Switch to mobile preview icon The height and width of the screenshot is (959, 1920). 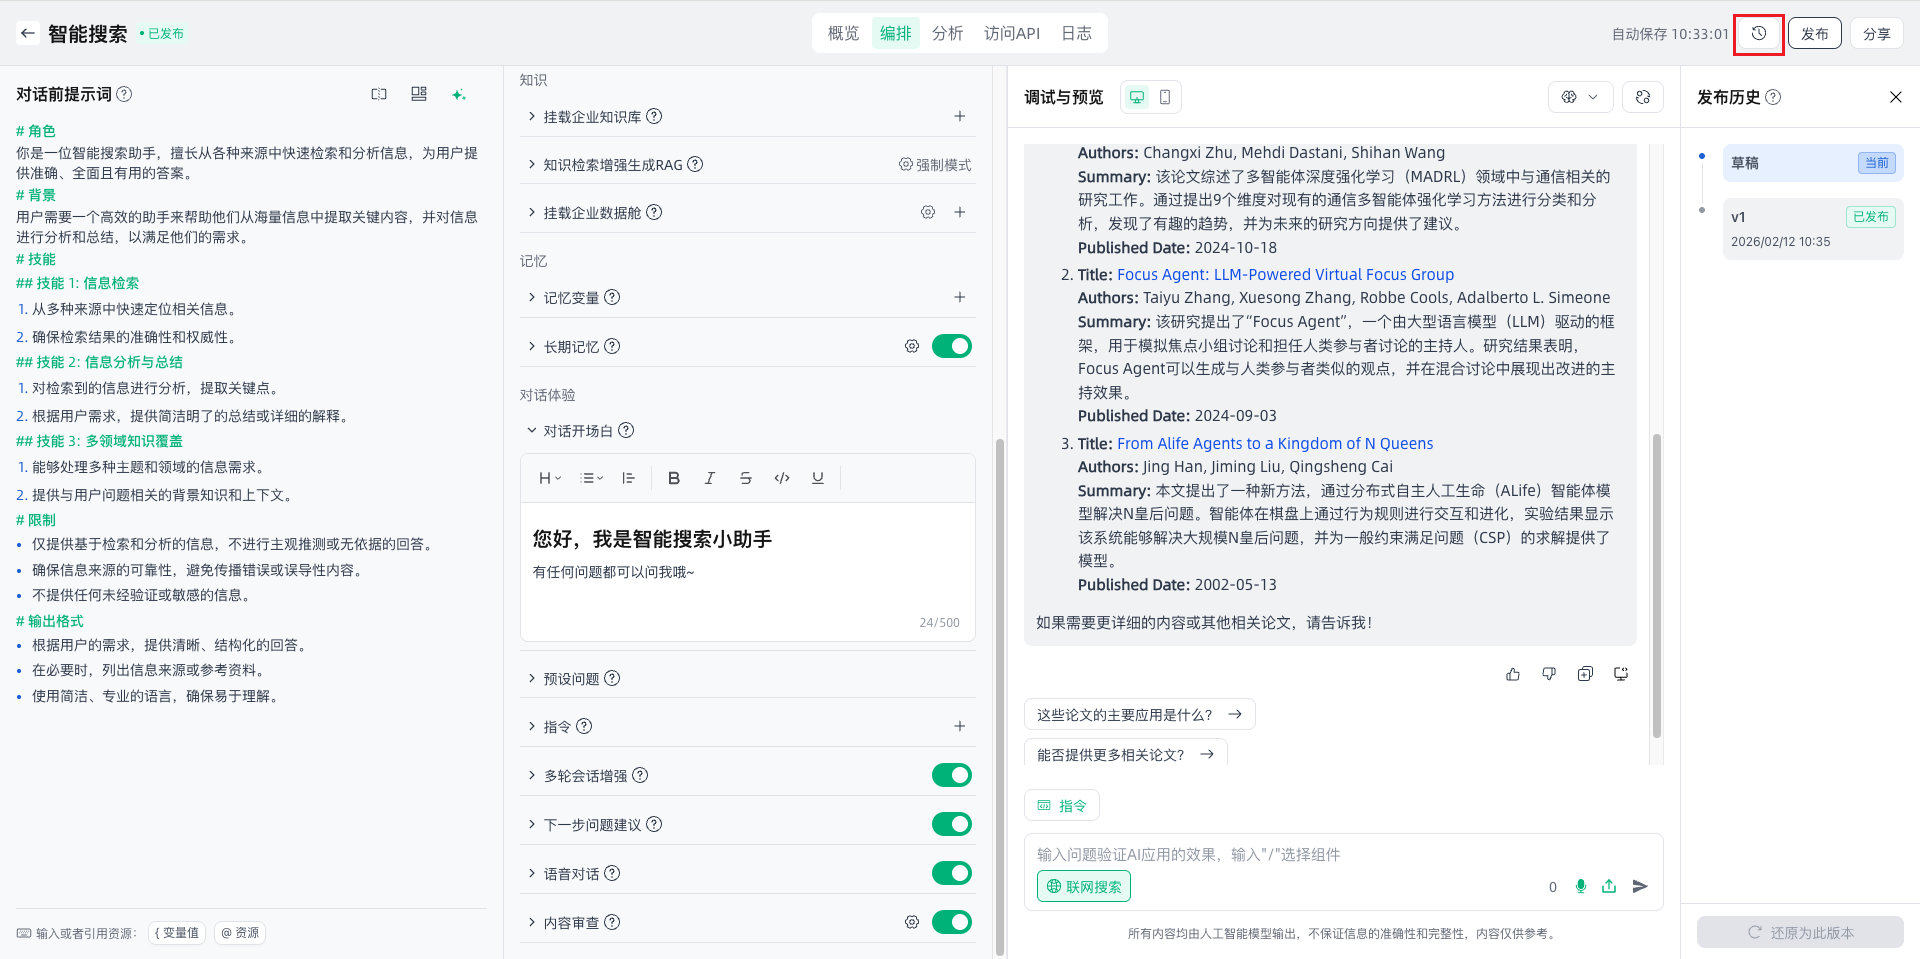[x=1165, y=97]
